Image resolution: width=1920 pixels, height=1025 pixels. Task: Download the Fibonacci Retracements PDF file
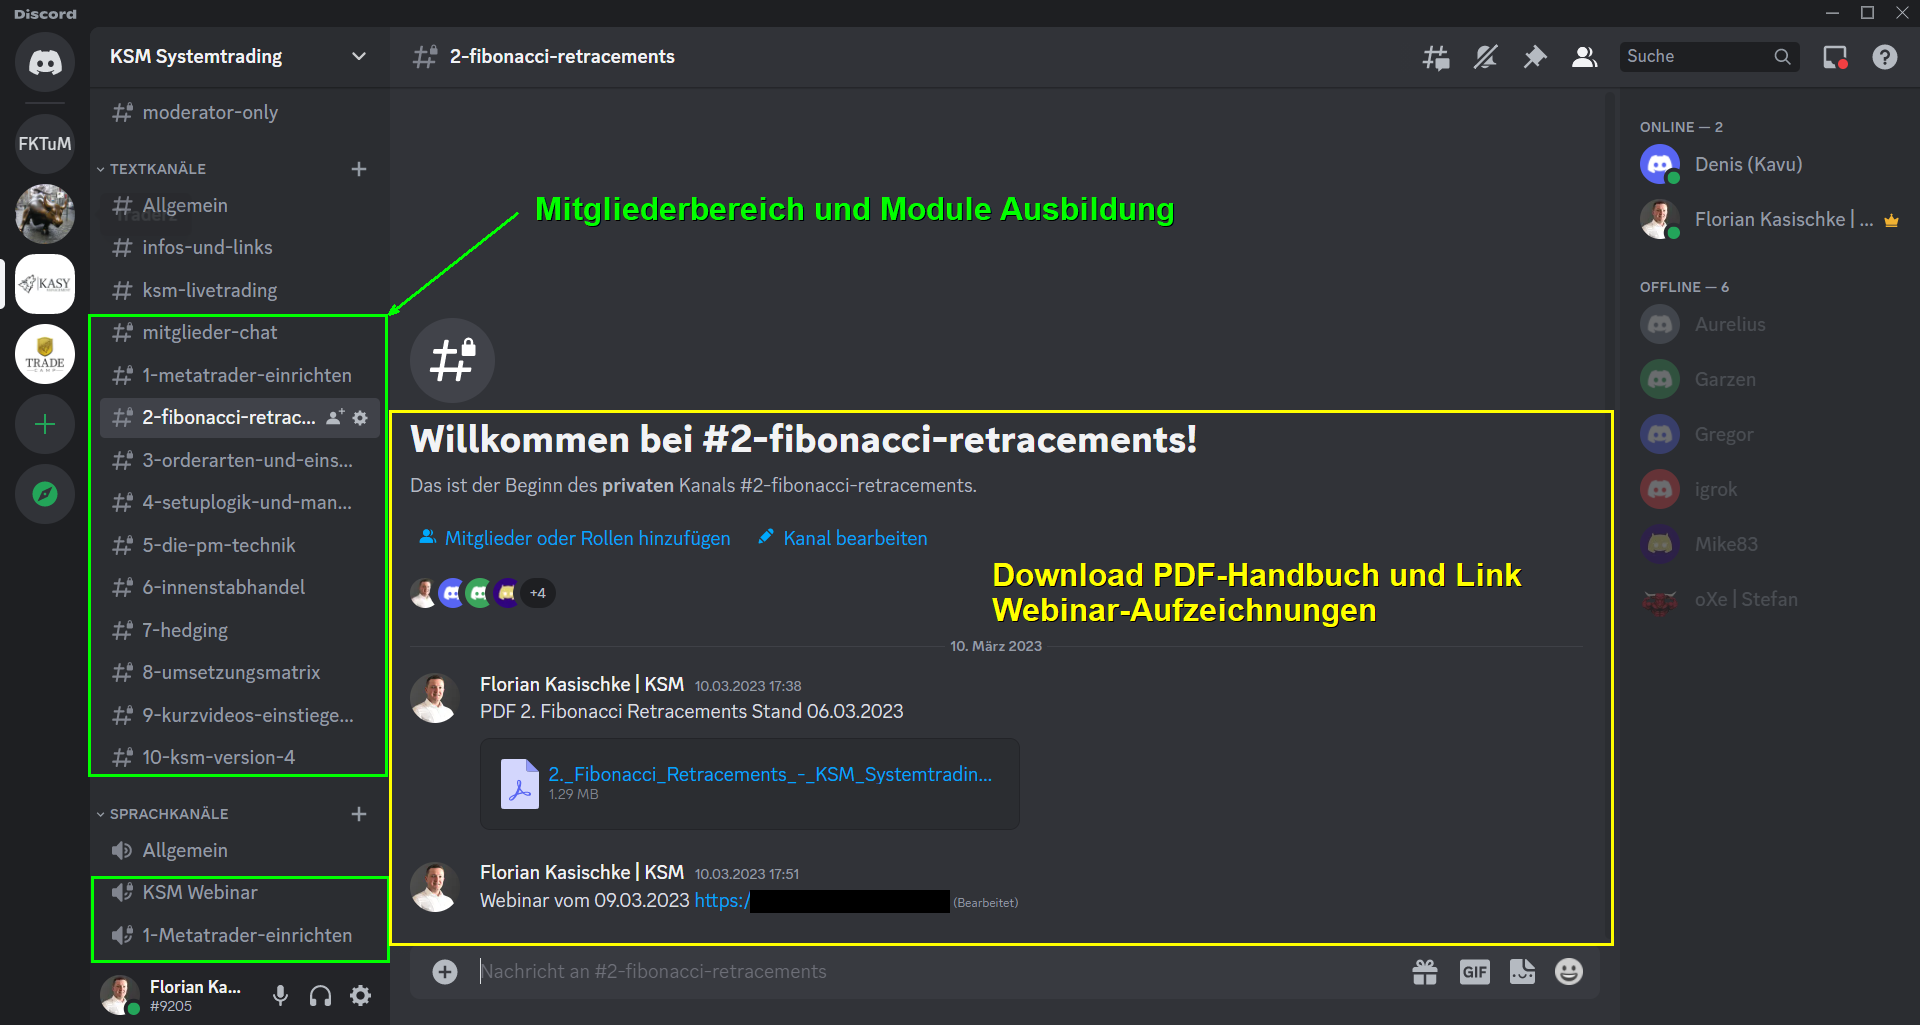pos(770,774)
